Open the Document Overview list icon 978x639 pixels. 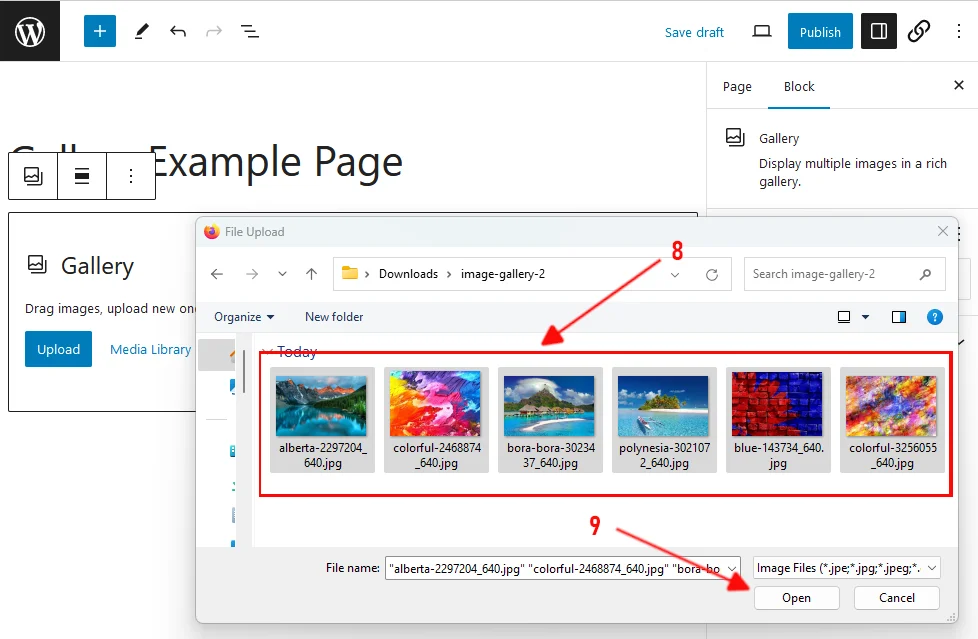pyautogui.click(x=250, y=31)
